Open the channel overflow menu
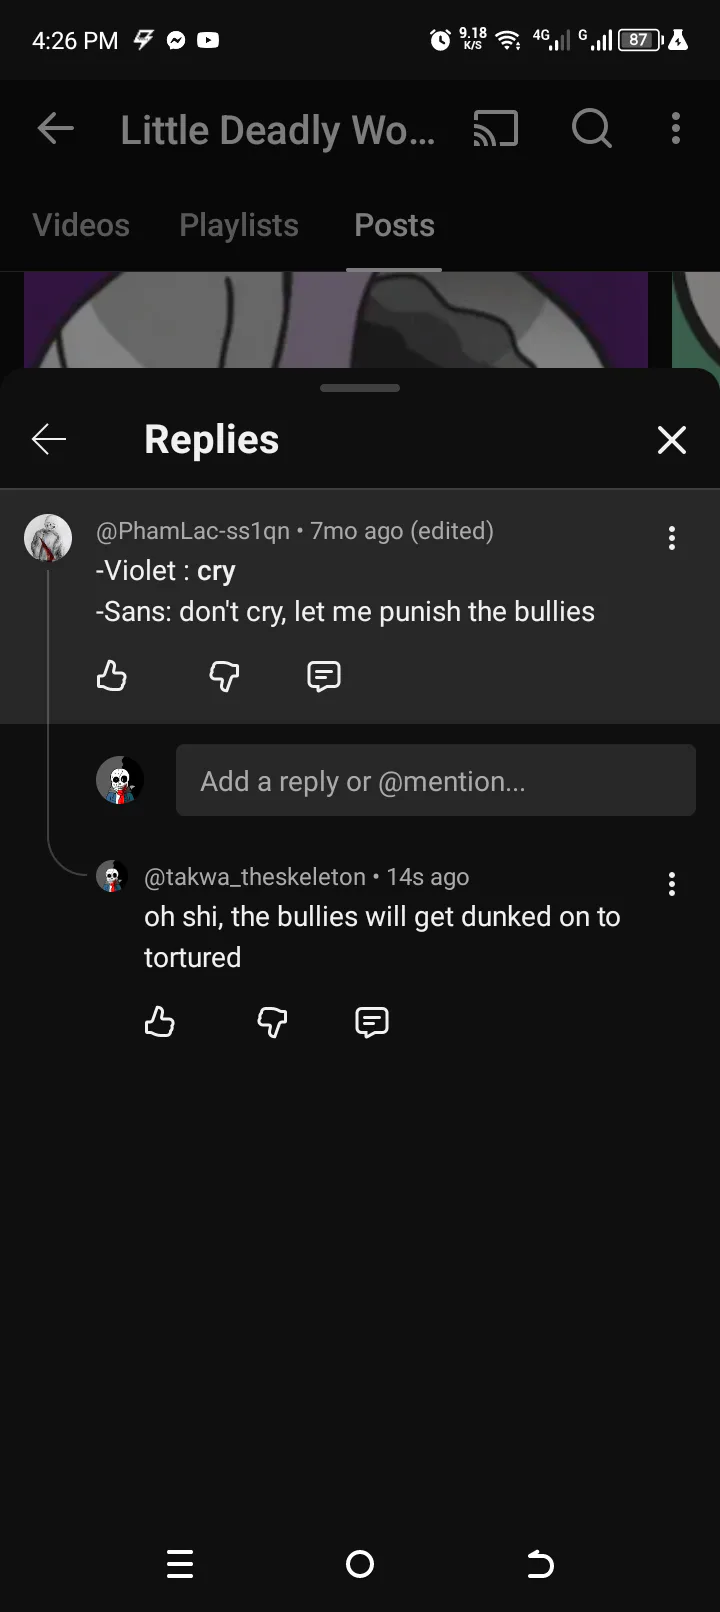 click(676, 129)
